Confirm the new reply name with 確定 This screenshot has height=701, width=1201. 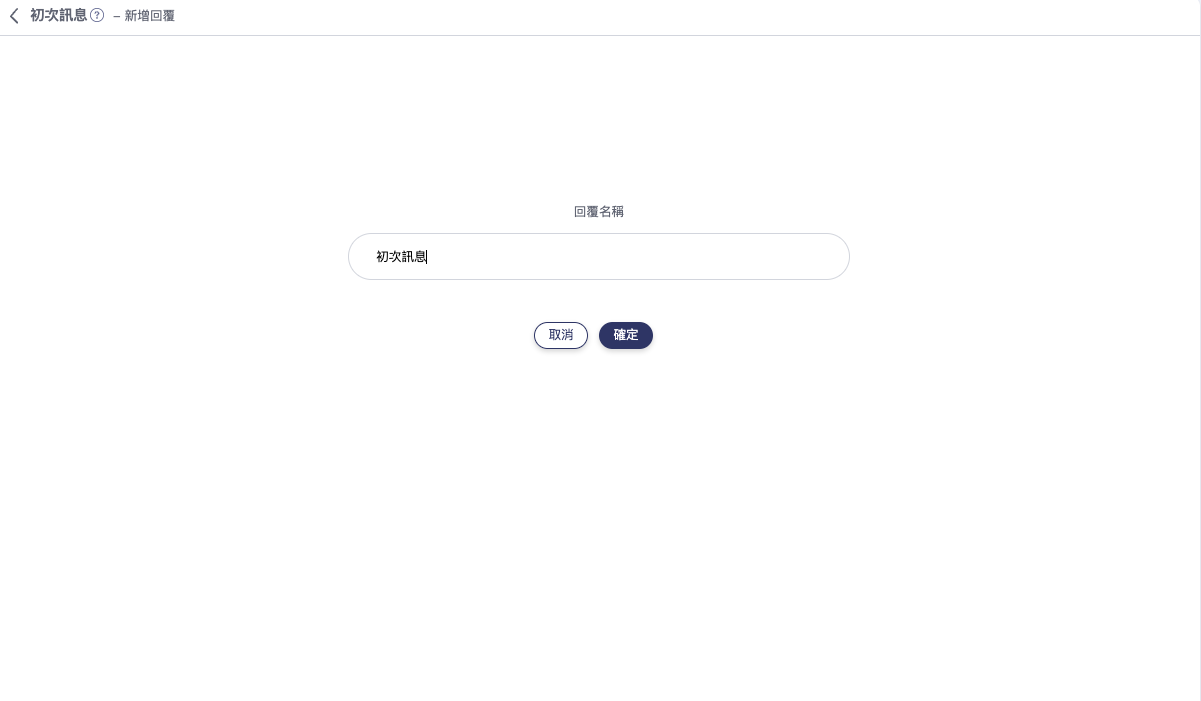(626, 335)
